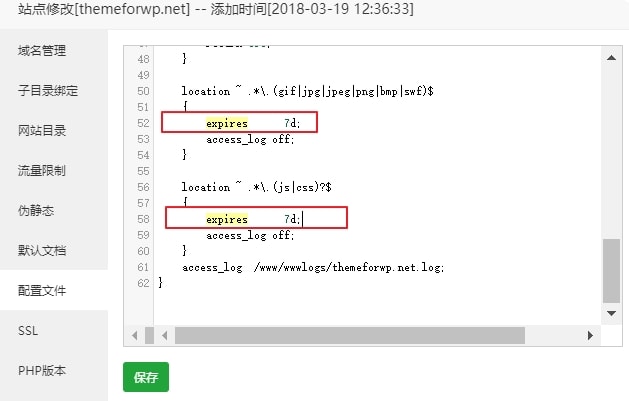This screenshot has width=629, height=401.
Task: Open 流量限制 settings
Action: (x=42, y=170)
